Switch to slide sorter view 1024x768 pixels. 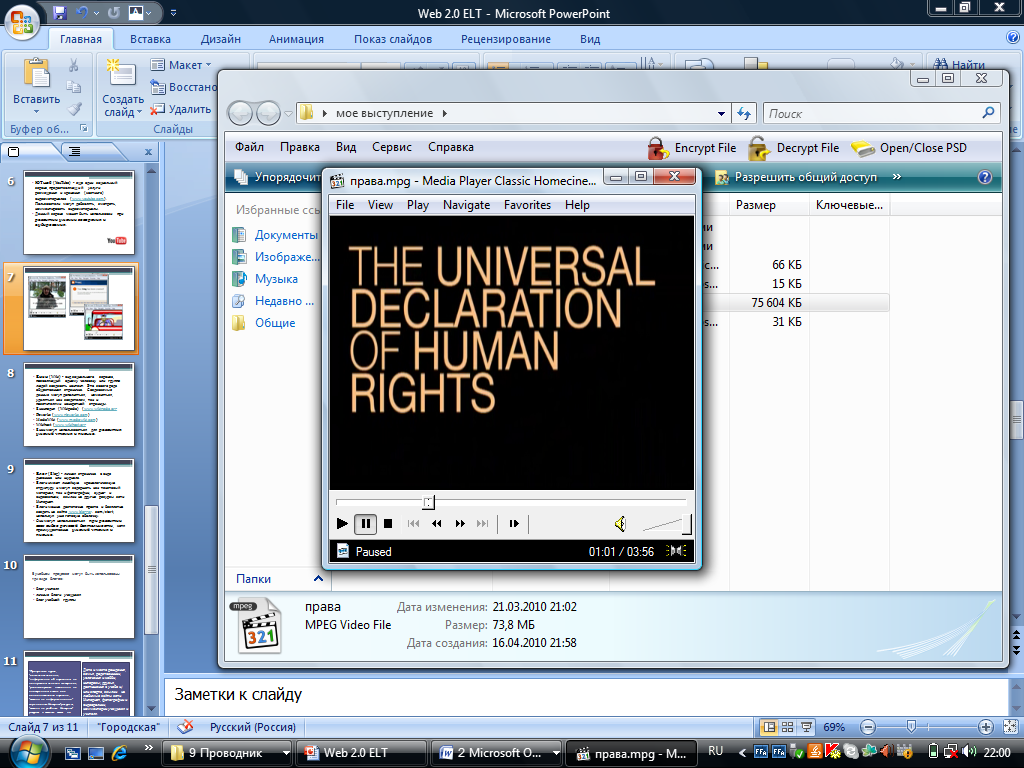click(x=788, y=727)
